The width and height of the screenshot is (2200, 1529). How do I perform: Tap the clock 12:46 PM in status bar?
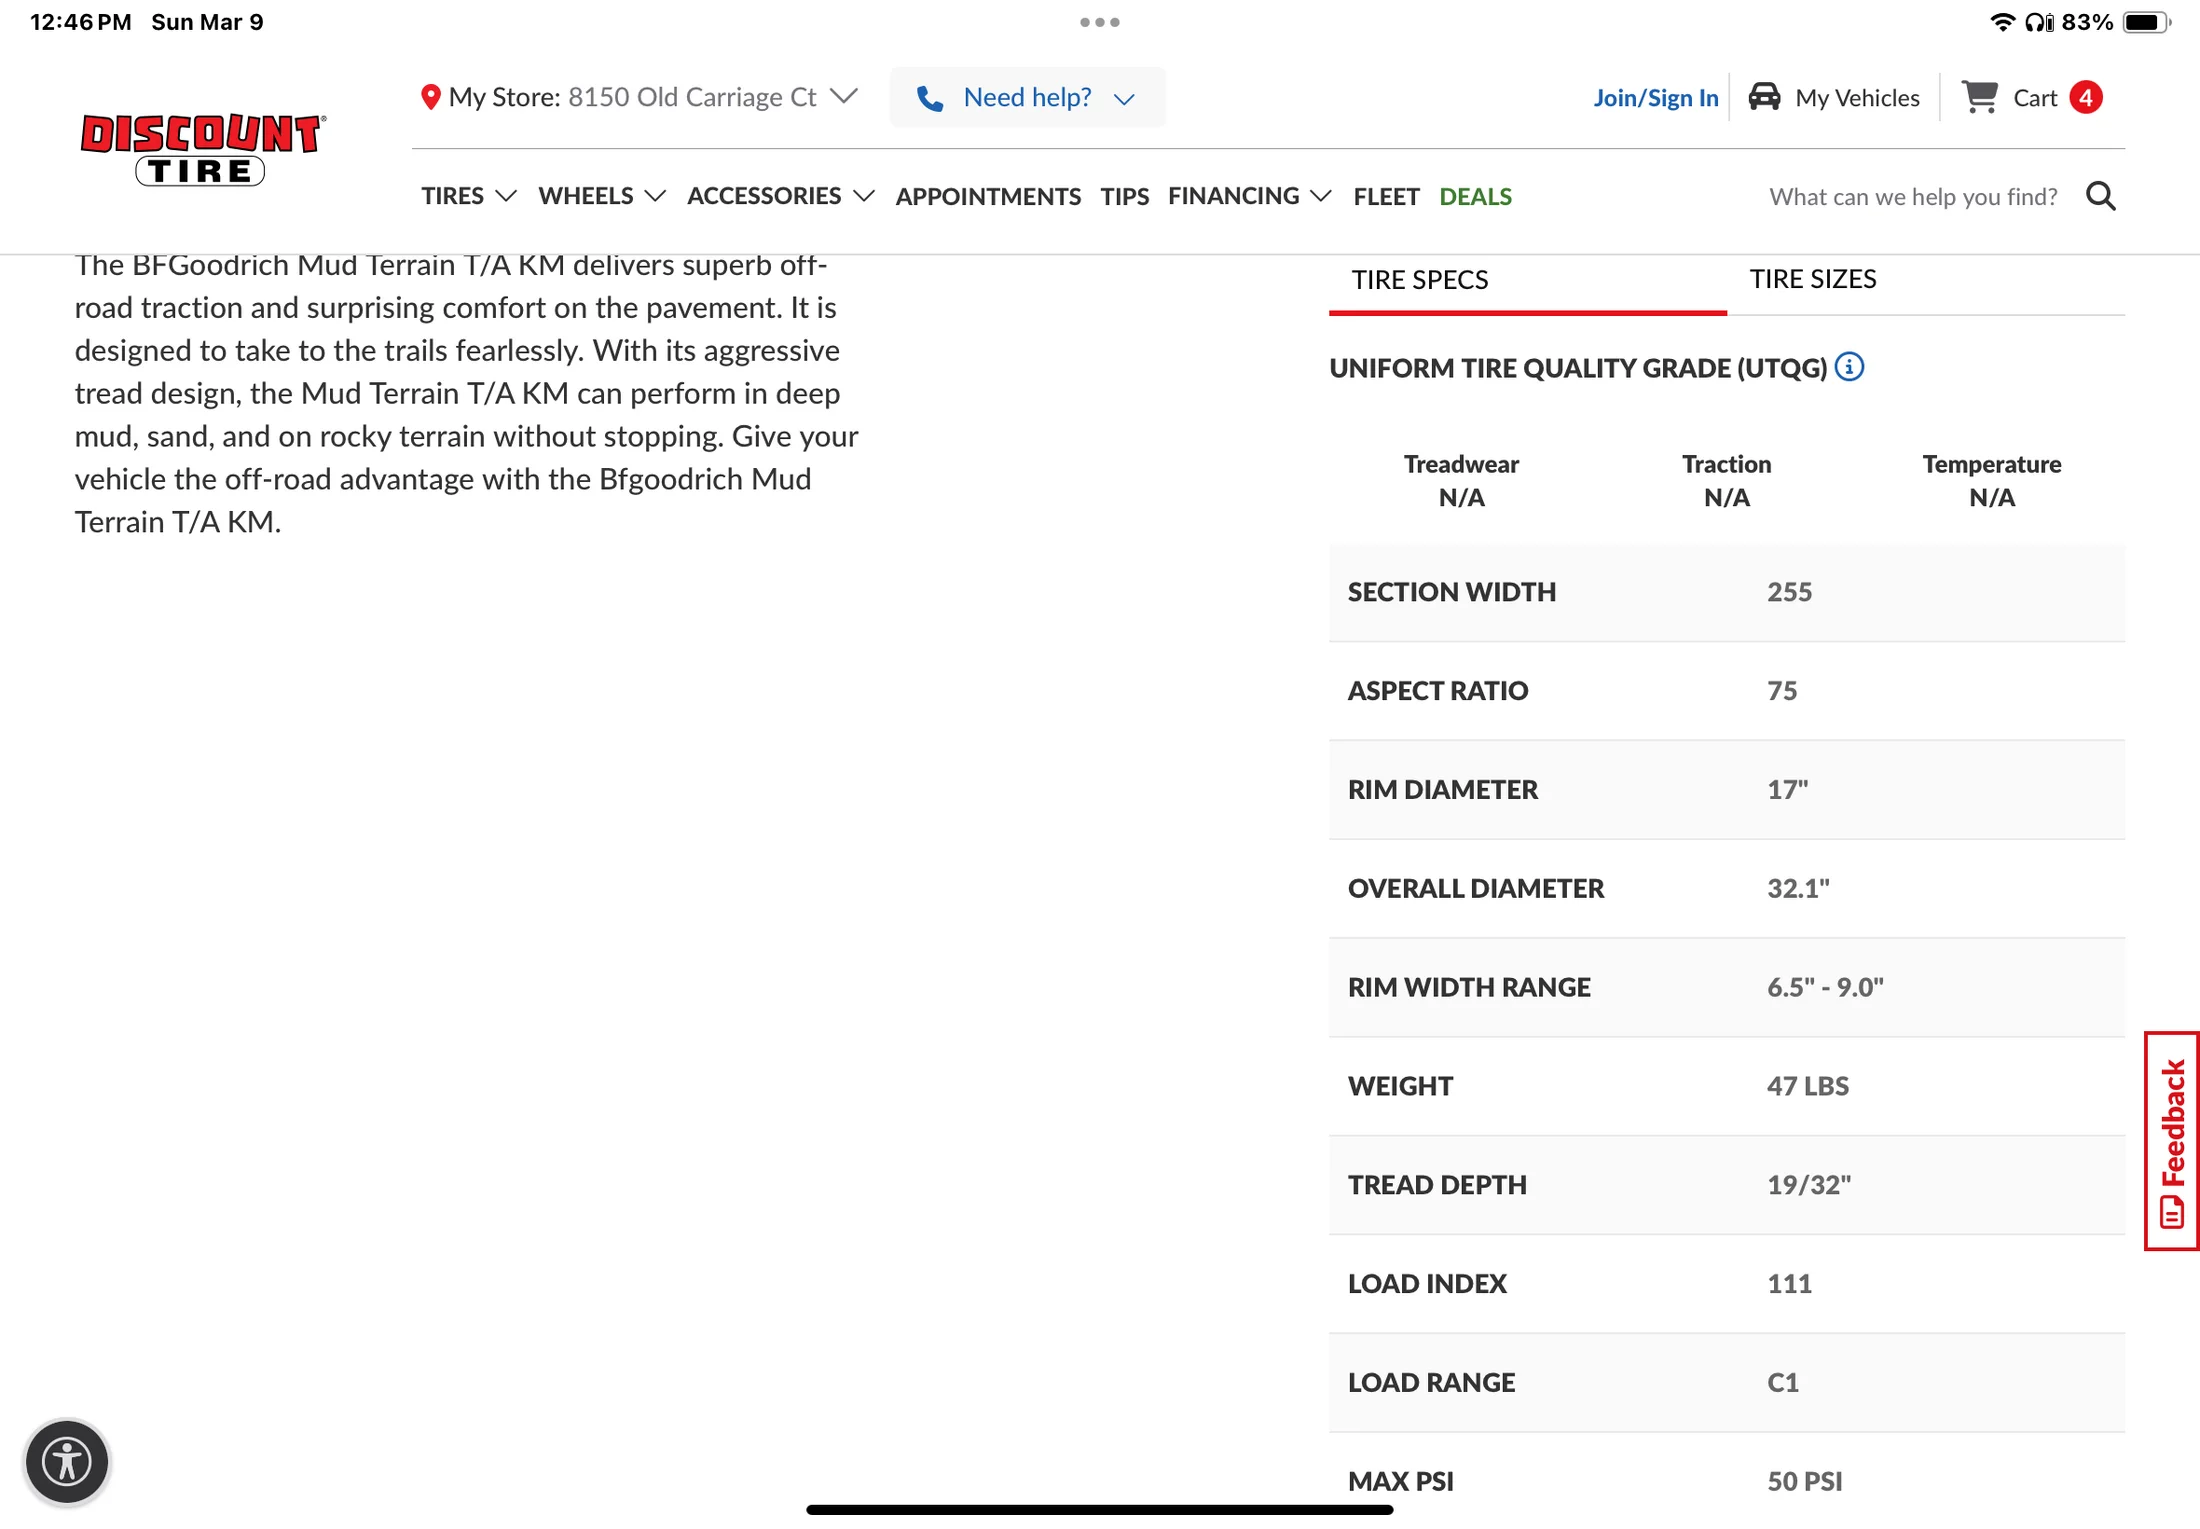pos(81,22)
